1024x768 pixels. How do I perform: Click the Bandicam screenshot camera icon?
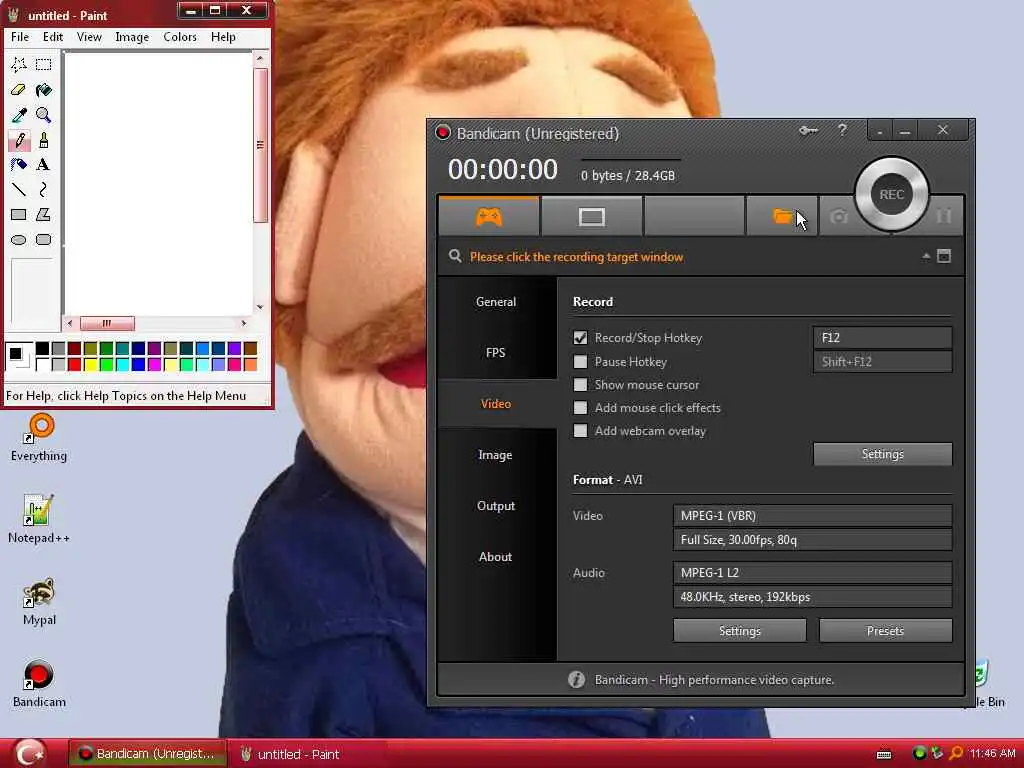coord(839,216)
